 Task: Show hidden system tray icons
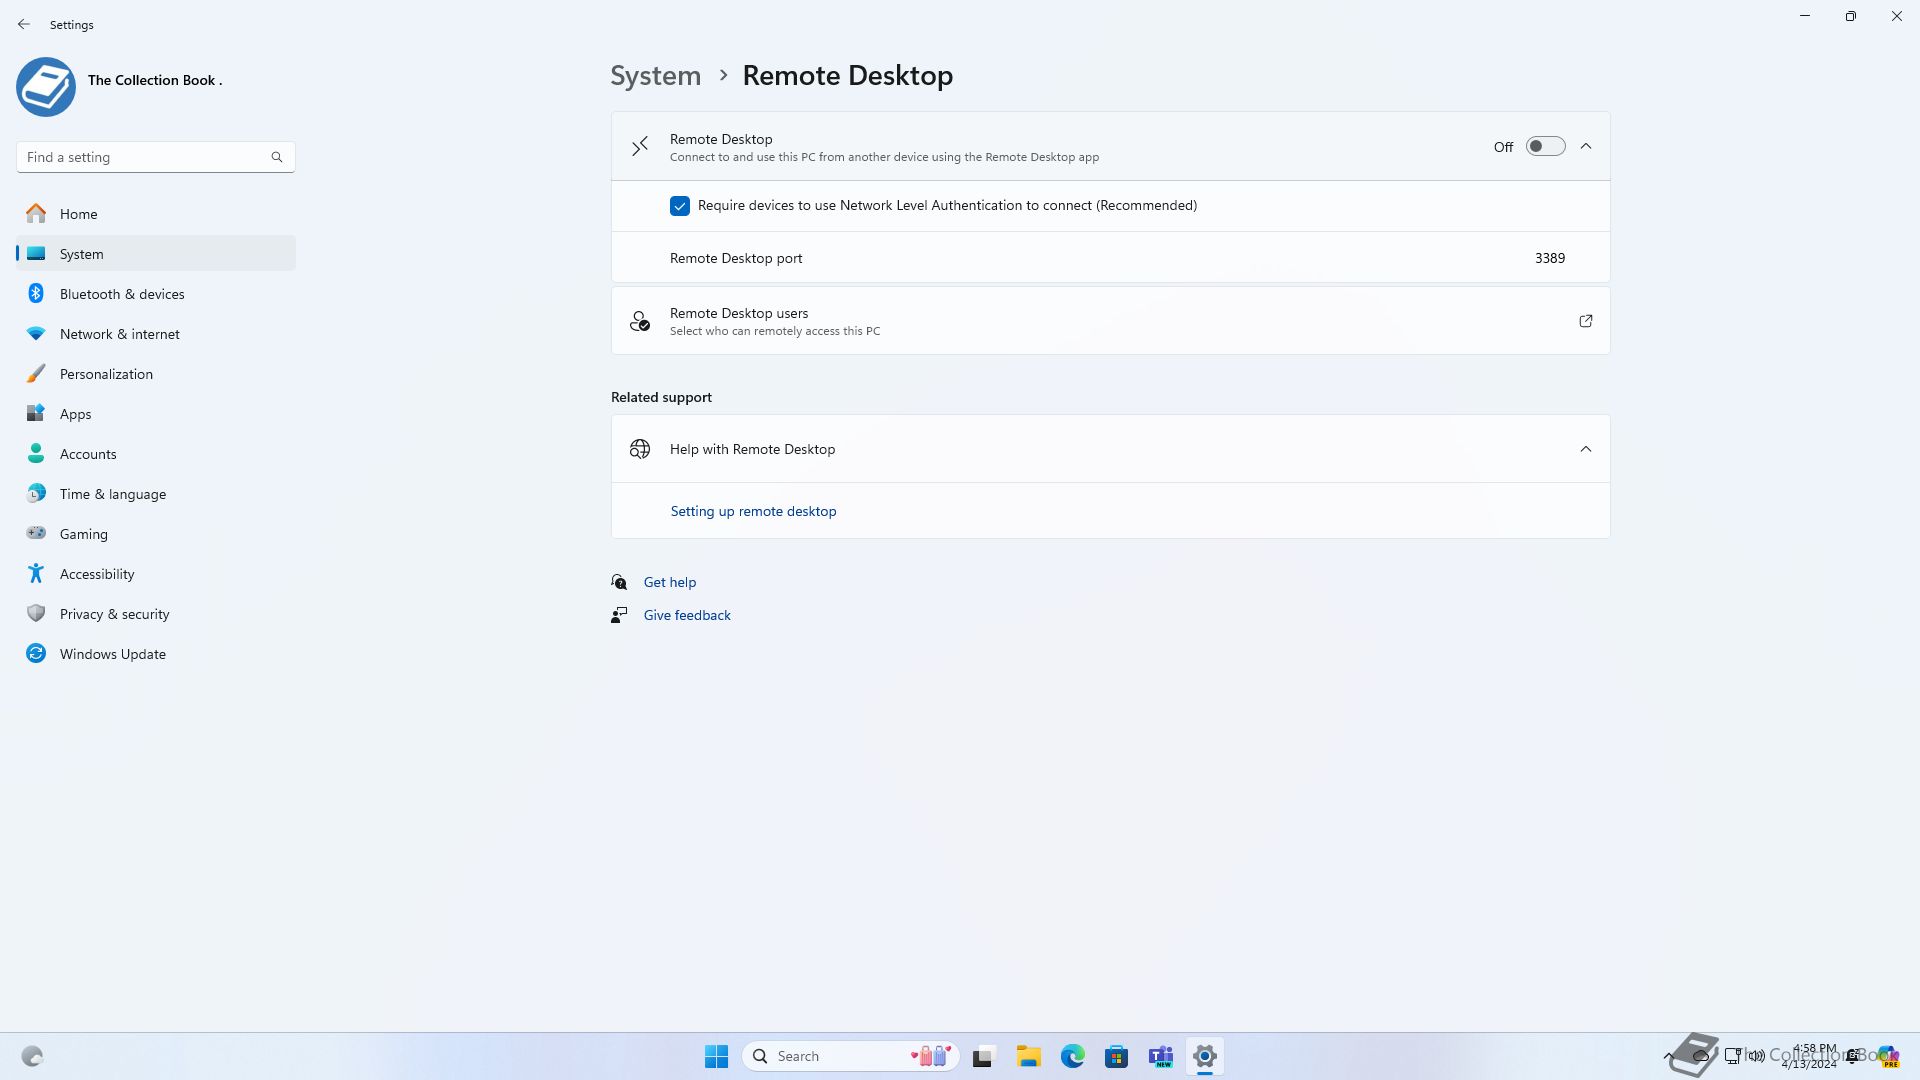pyautogui.click(x=1668, y=1056)
